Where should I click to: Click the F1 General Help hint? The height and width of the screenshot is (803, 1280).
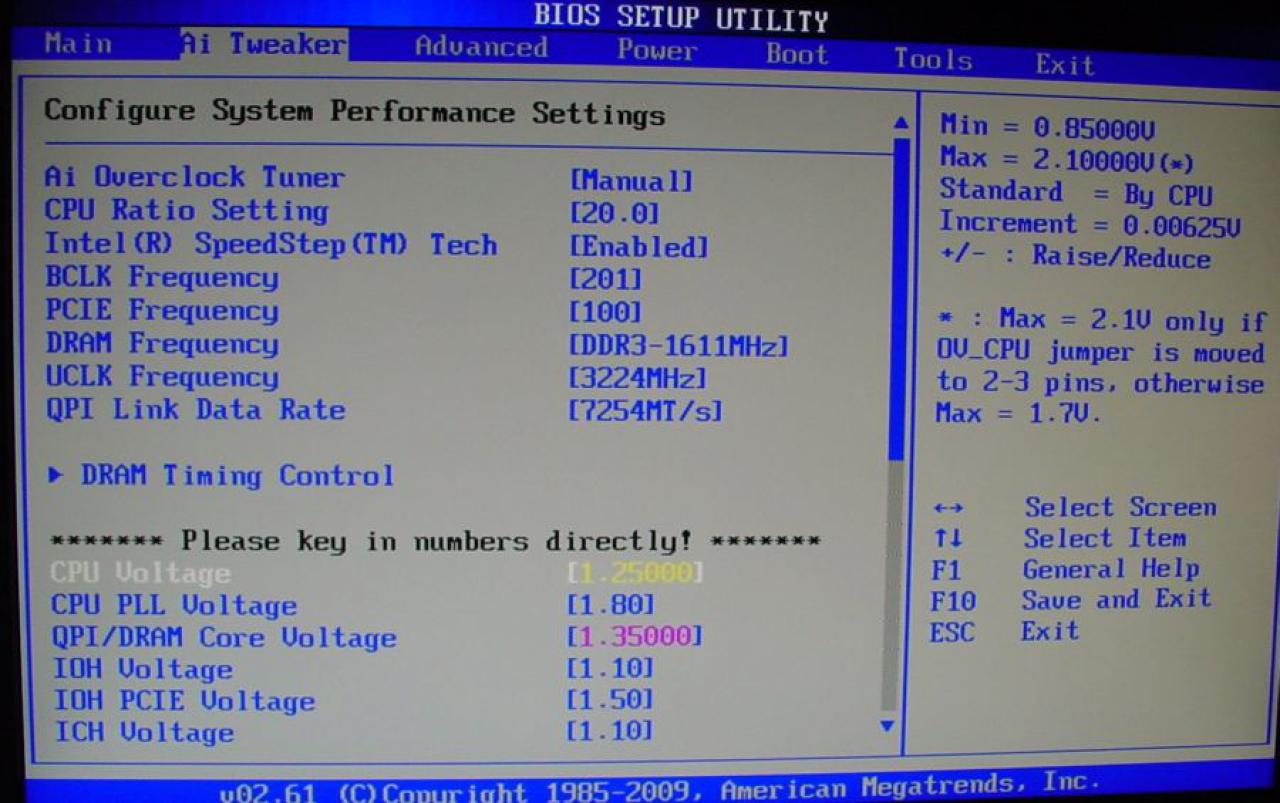click(1064, 569)
